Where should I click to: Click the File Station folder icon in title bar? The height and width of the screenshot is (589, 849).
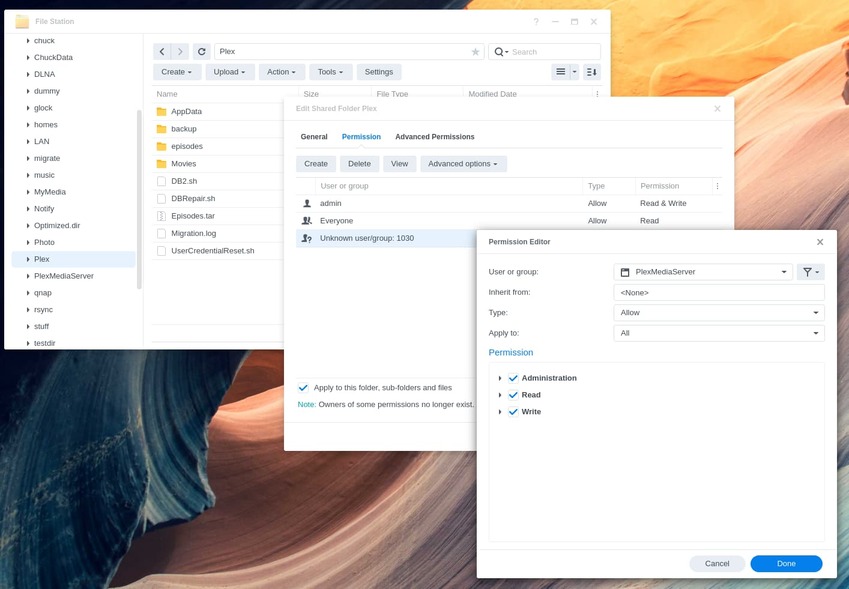pos(22,22)
